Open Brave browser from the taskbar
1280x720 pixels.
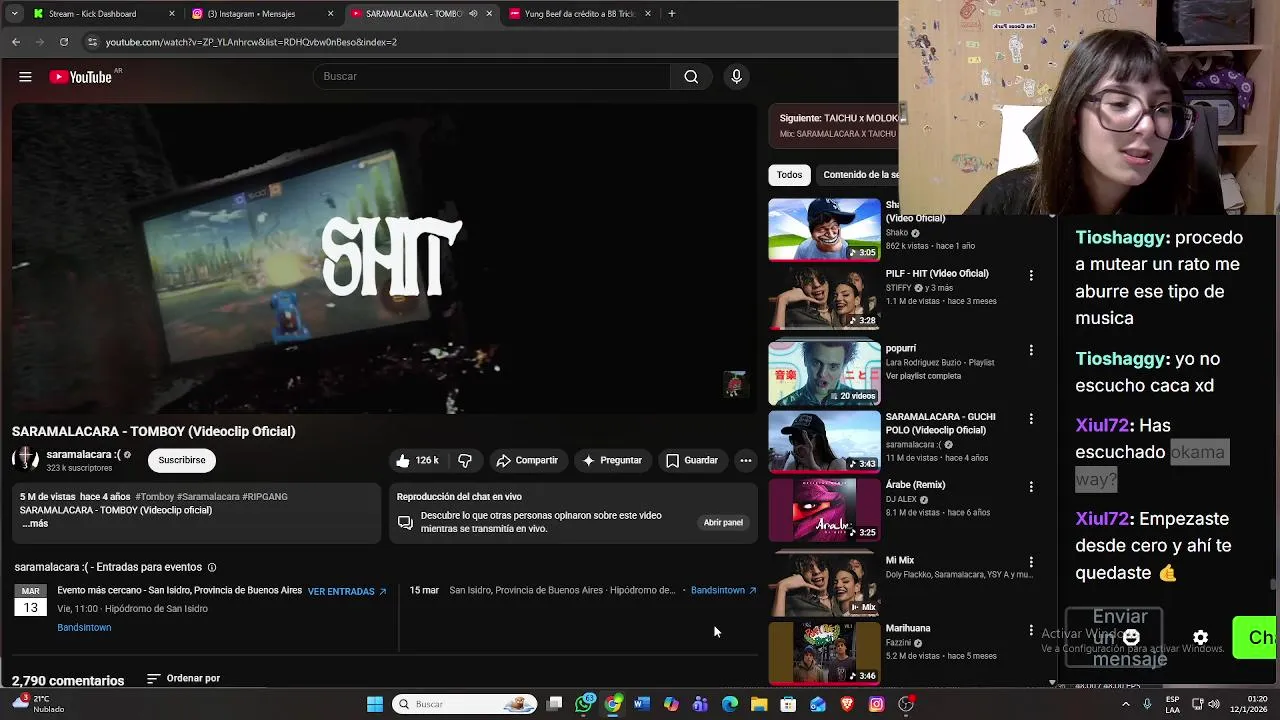pyautogui.click(x=847, y=704)
